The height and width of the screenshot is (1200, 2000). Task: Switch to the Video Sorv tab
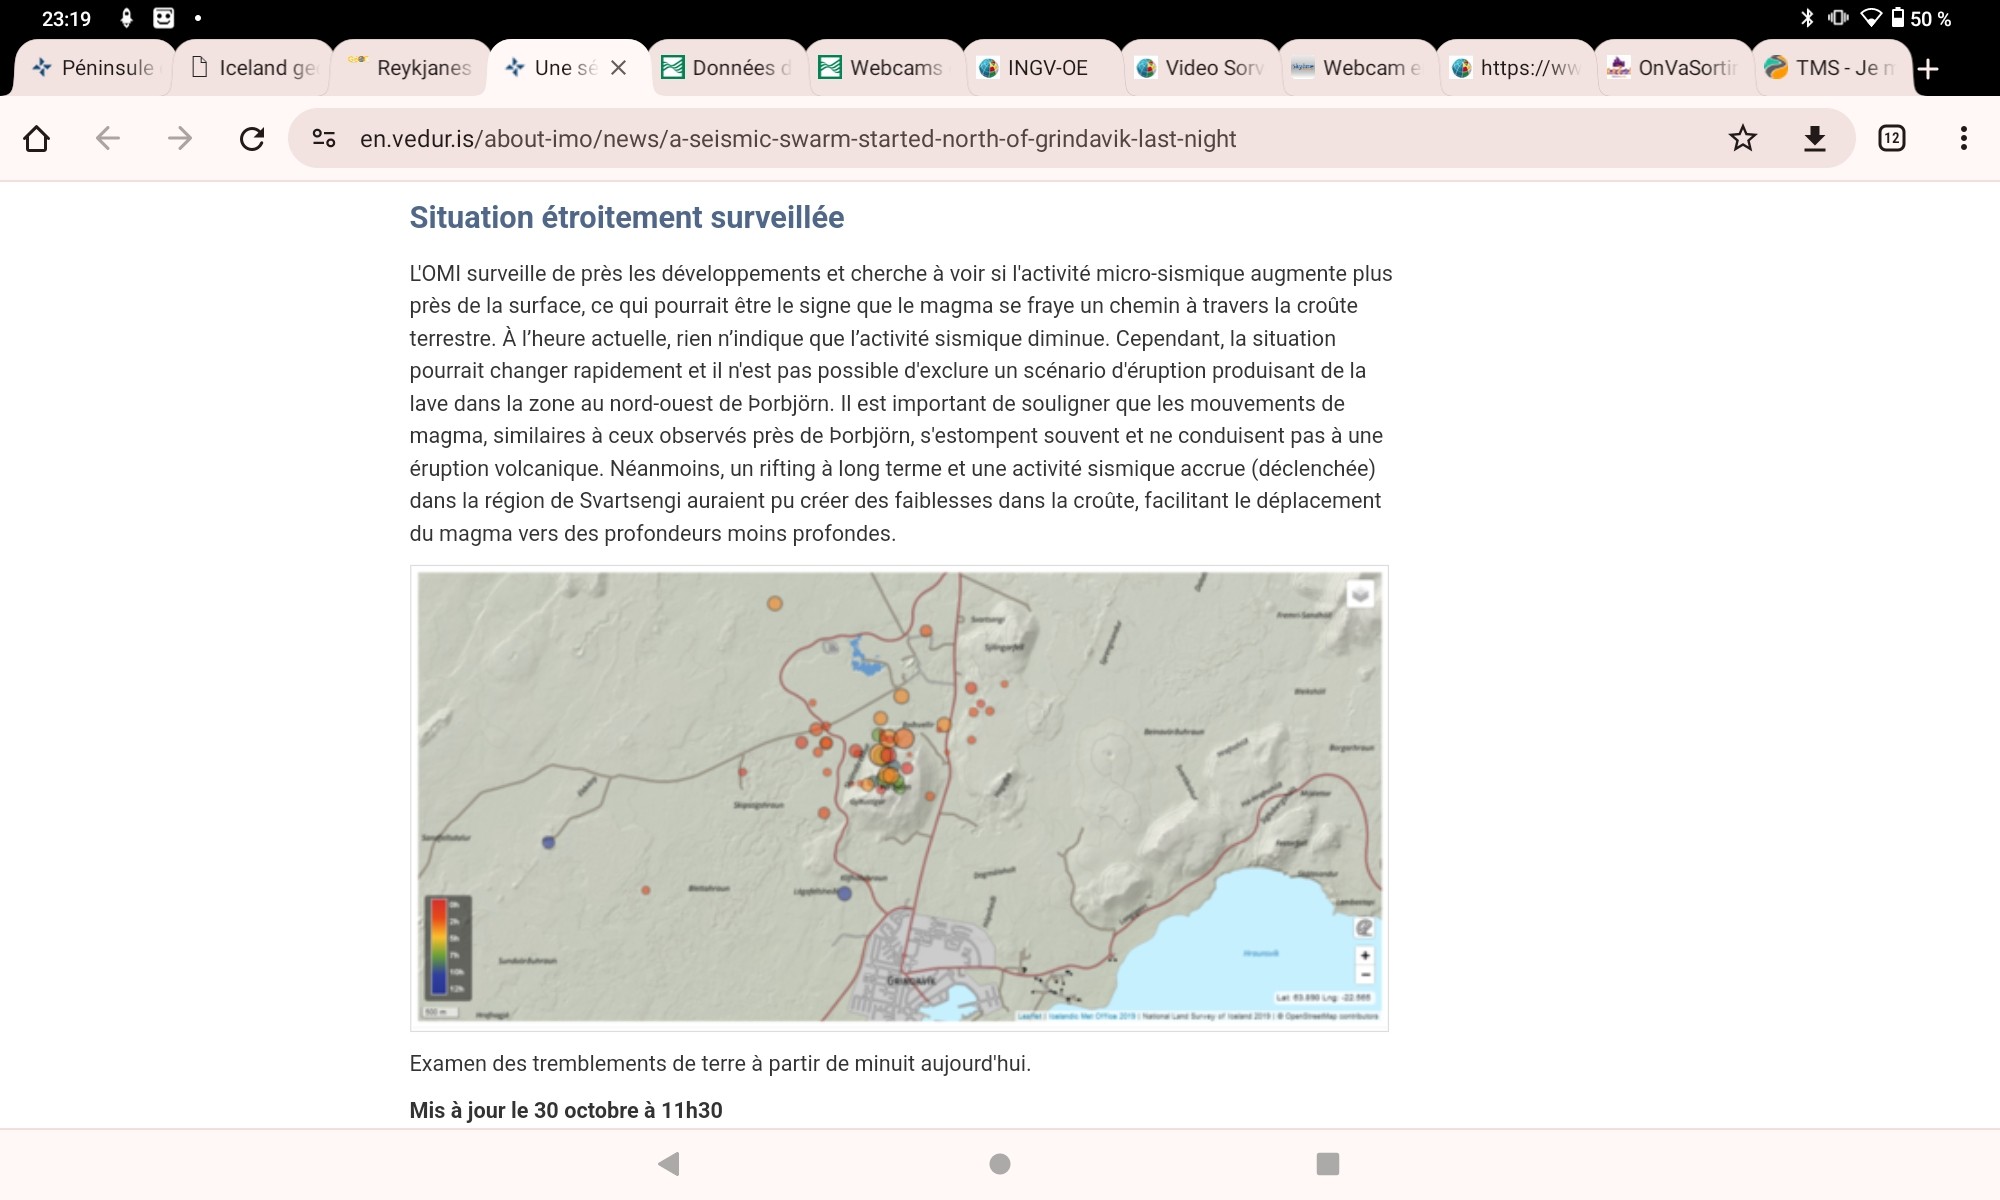pyautogui.click(x=1202, y=68)
